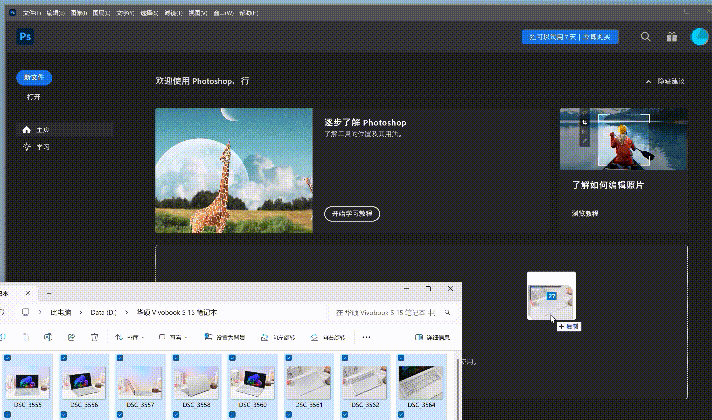Expand the chevron after 此电脑 breadcrumb
This screenshot has height=420, width=712.
[x=81, y=312]
